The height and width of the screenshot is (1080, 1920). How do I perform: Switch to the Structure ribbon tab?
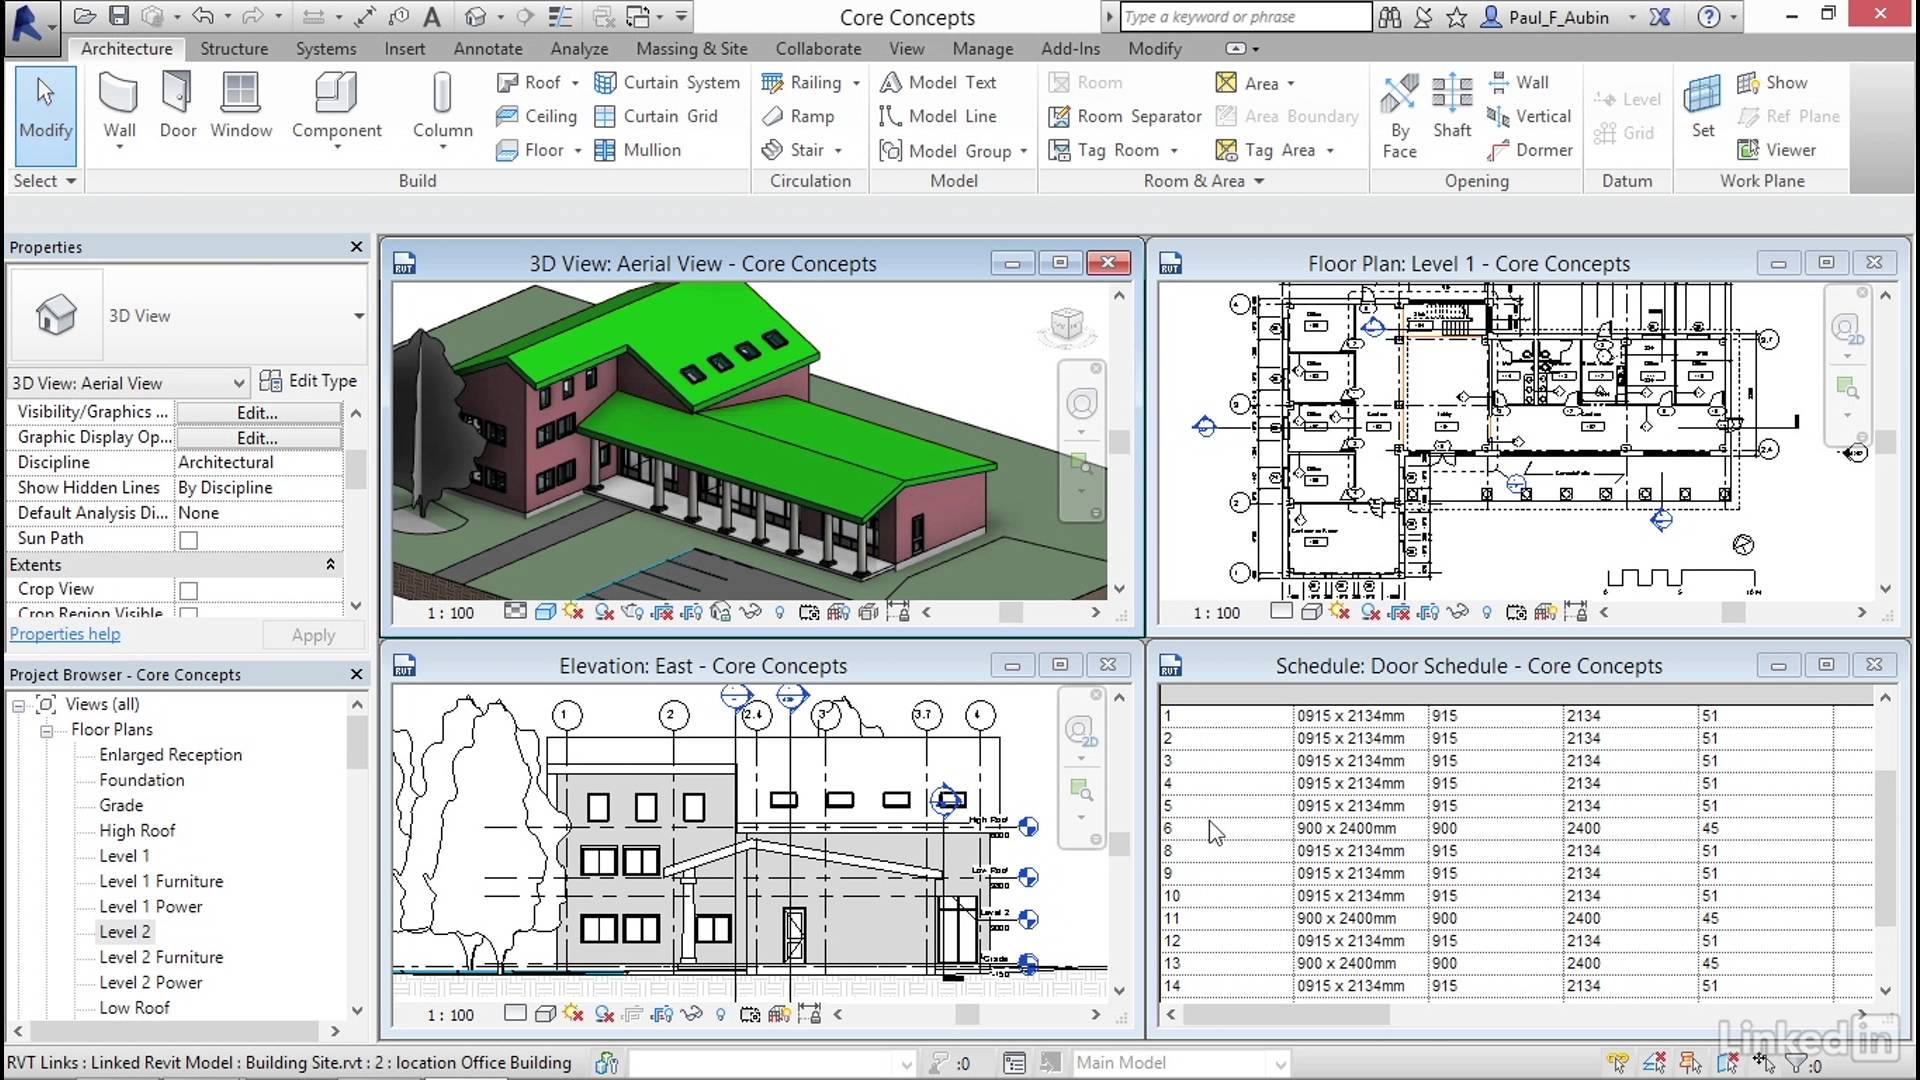pyautogui.click(x=234, y=48)
